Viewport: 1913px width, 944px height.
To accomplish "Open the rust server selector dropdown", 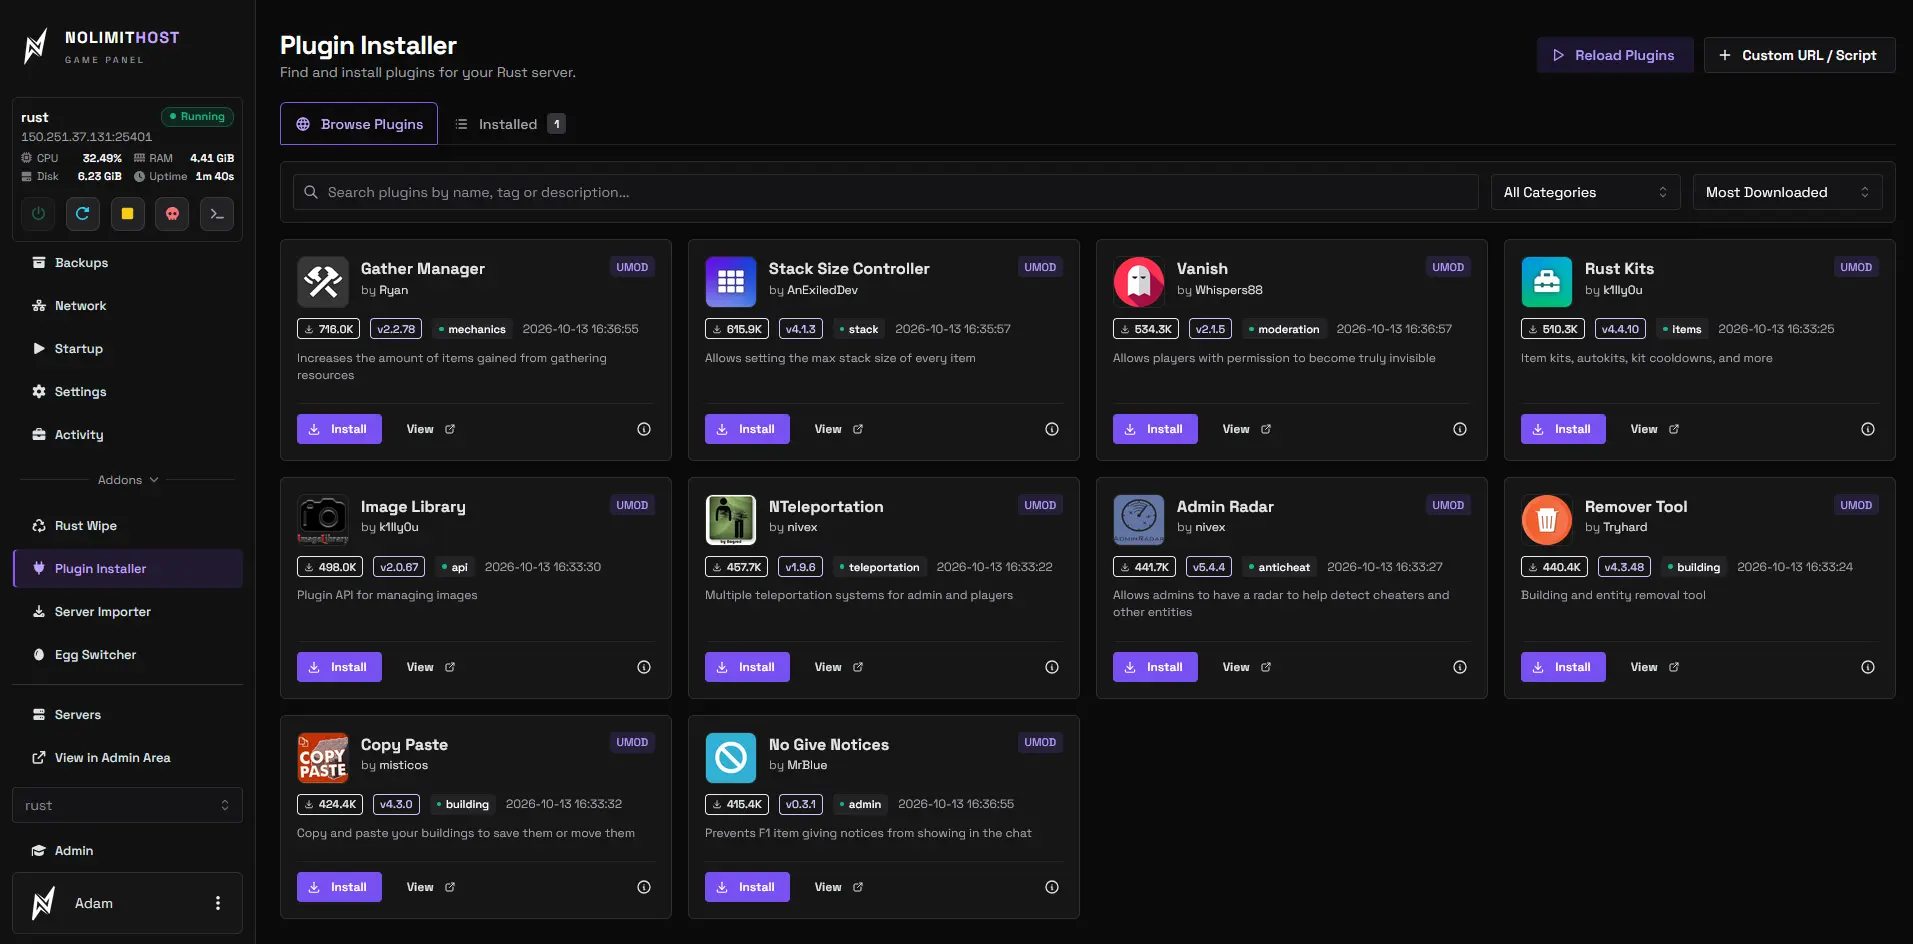I will tap(127, 805).
